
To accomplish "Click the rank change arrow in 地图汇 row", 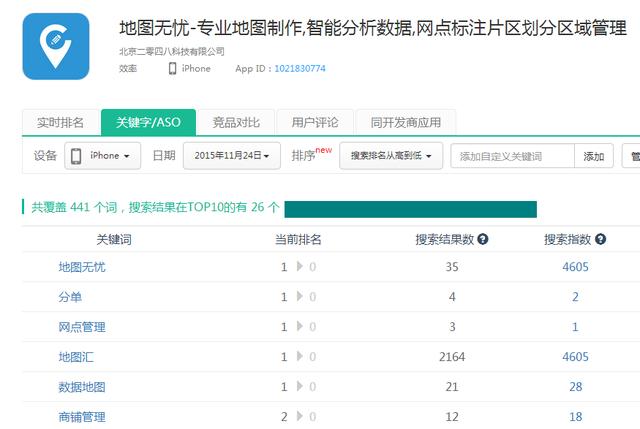I will [300, 356].
